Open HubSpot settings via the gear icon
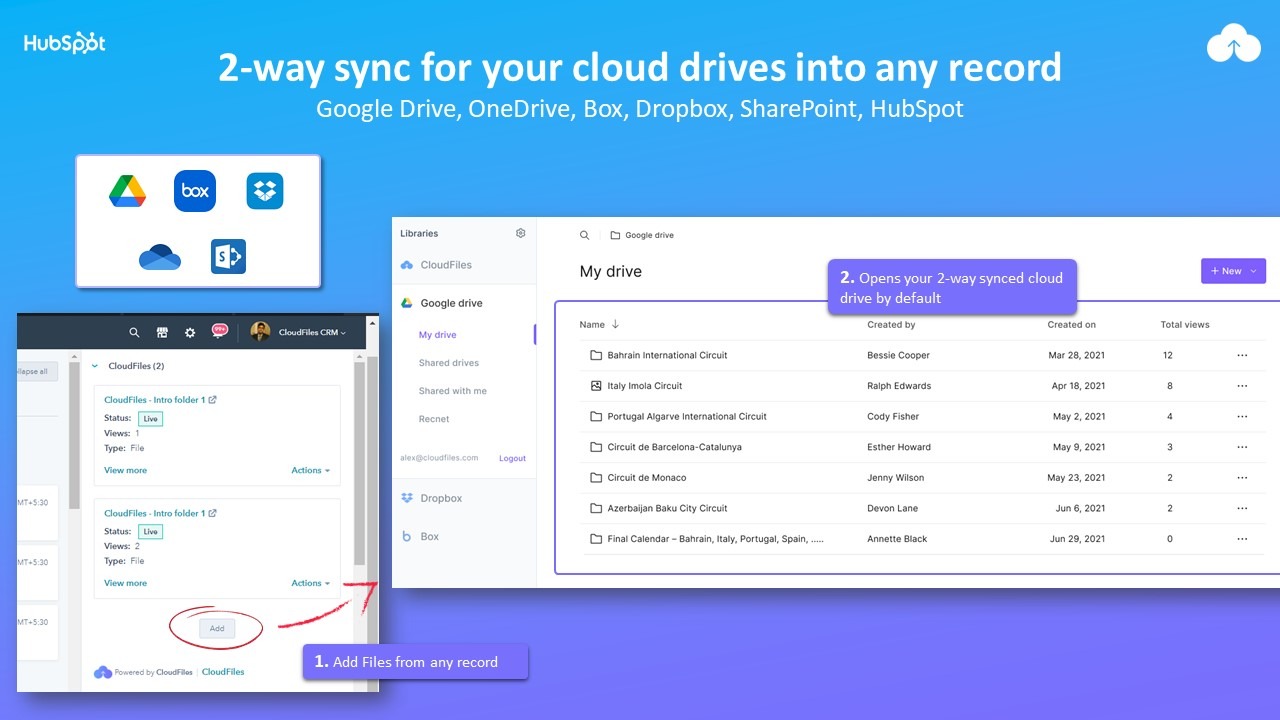This screenshot has height=720, width=1280. [x=189, y=332]
